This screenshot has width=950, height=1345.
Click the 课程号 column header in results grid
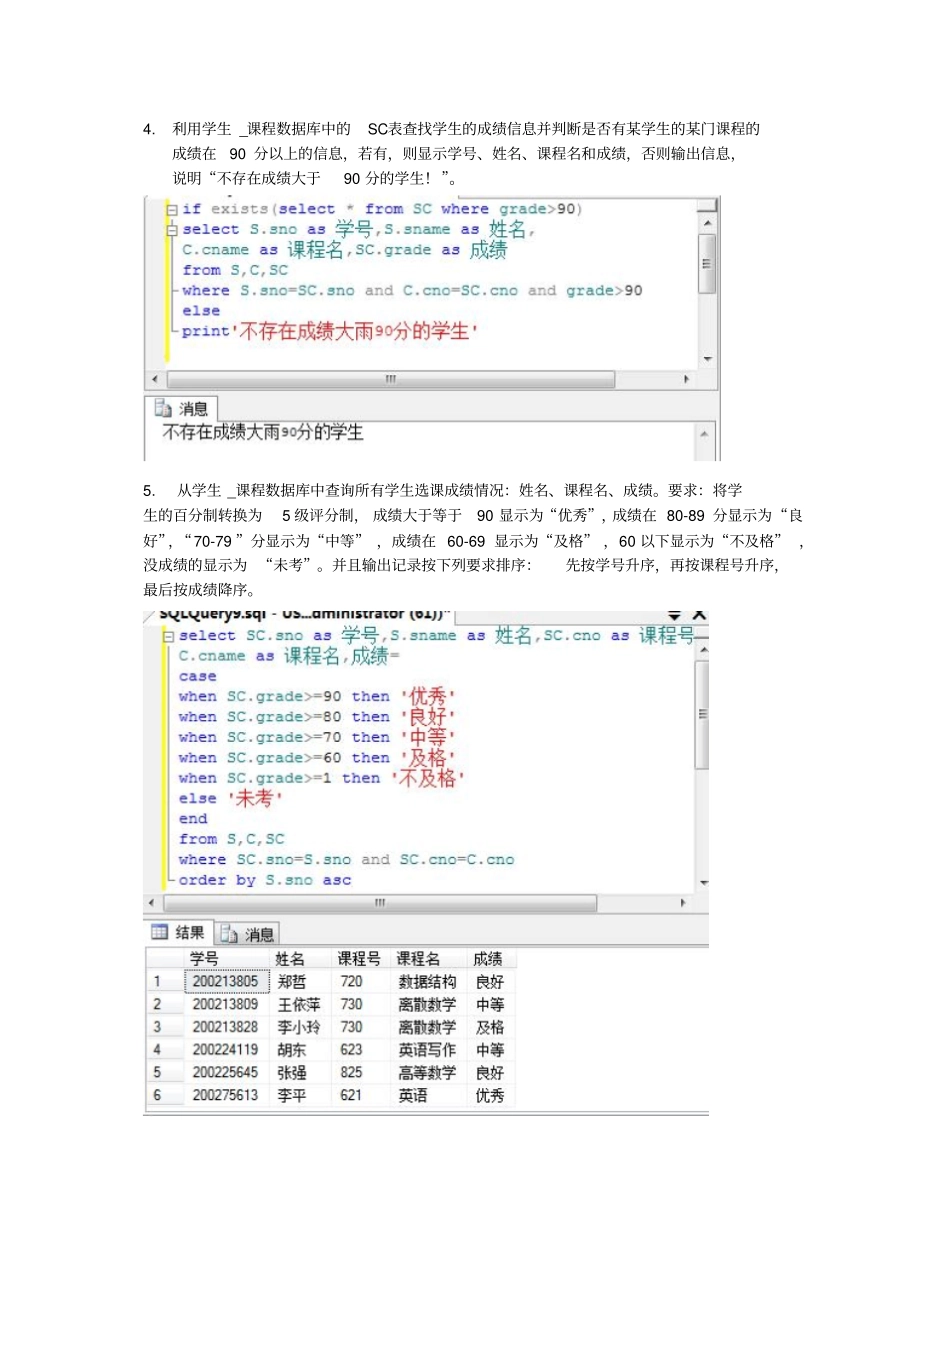tap(359, 958)
